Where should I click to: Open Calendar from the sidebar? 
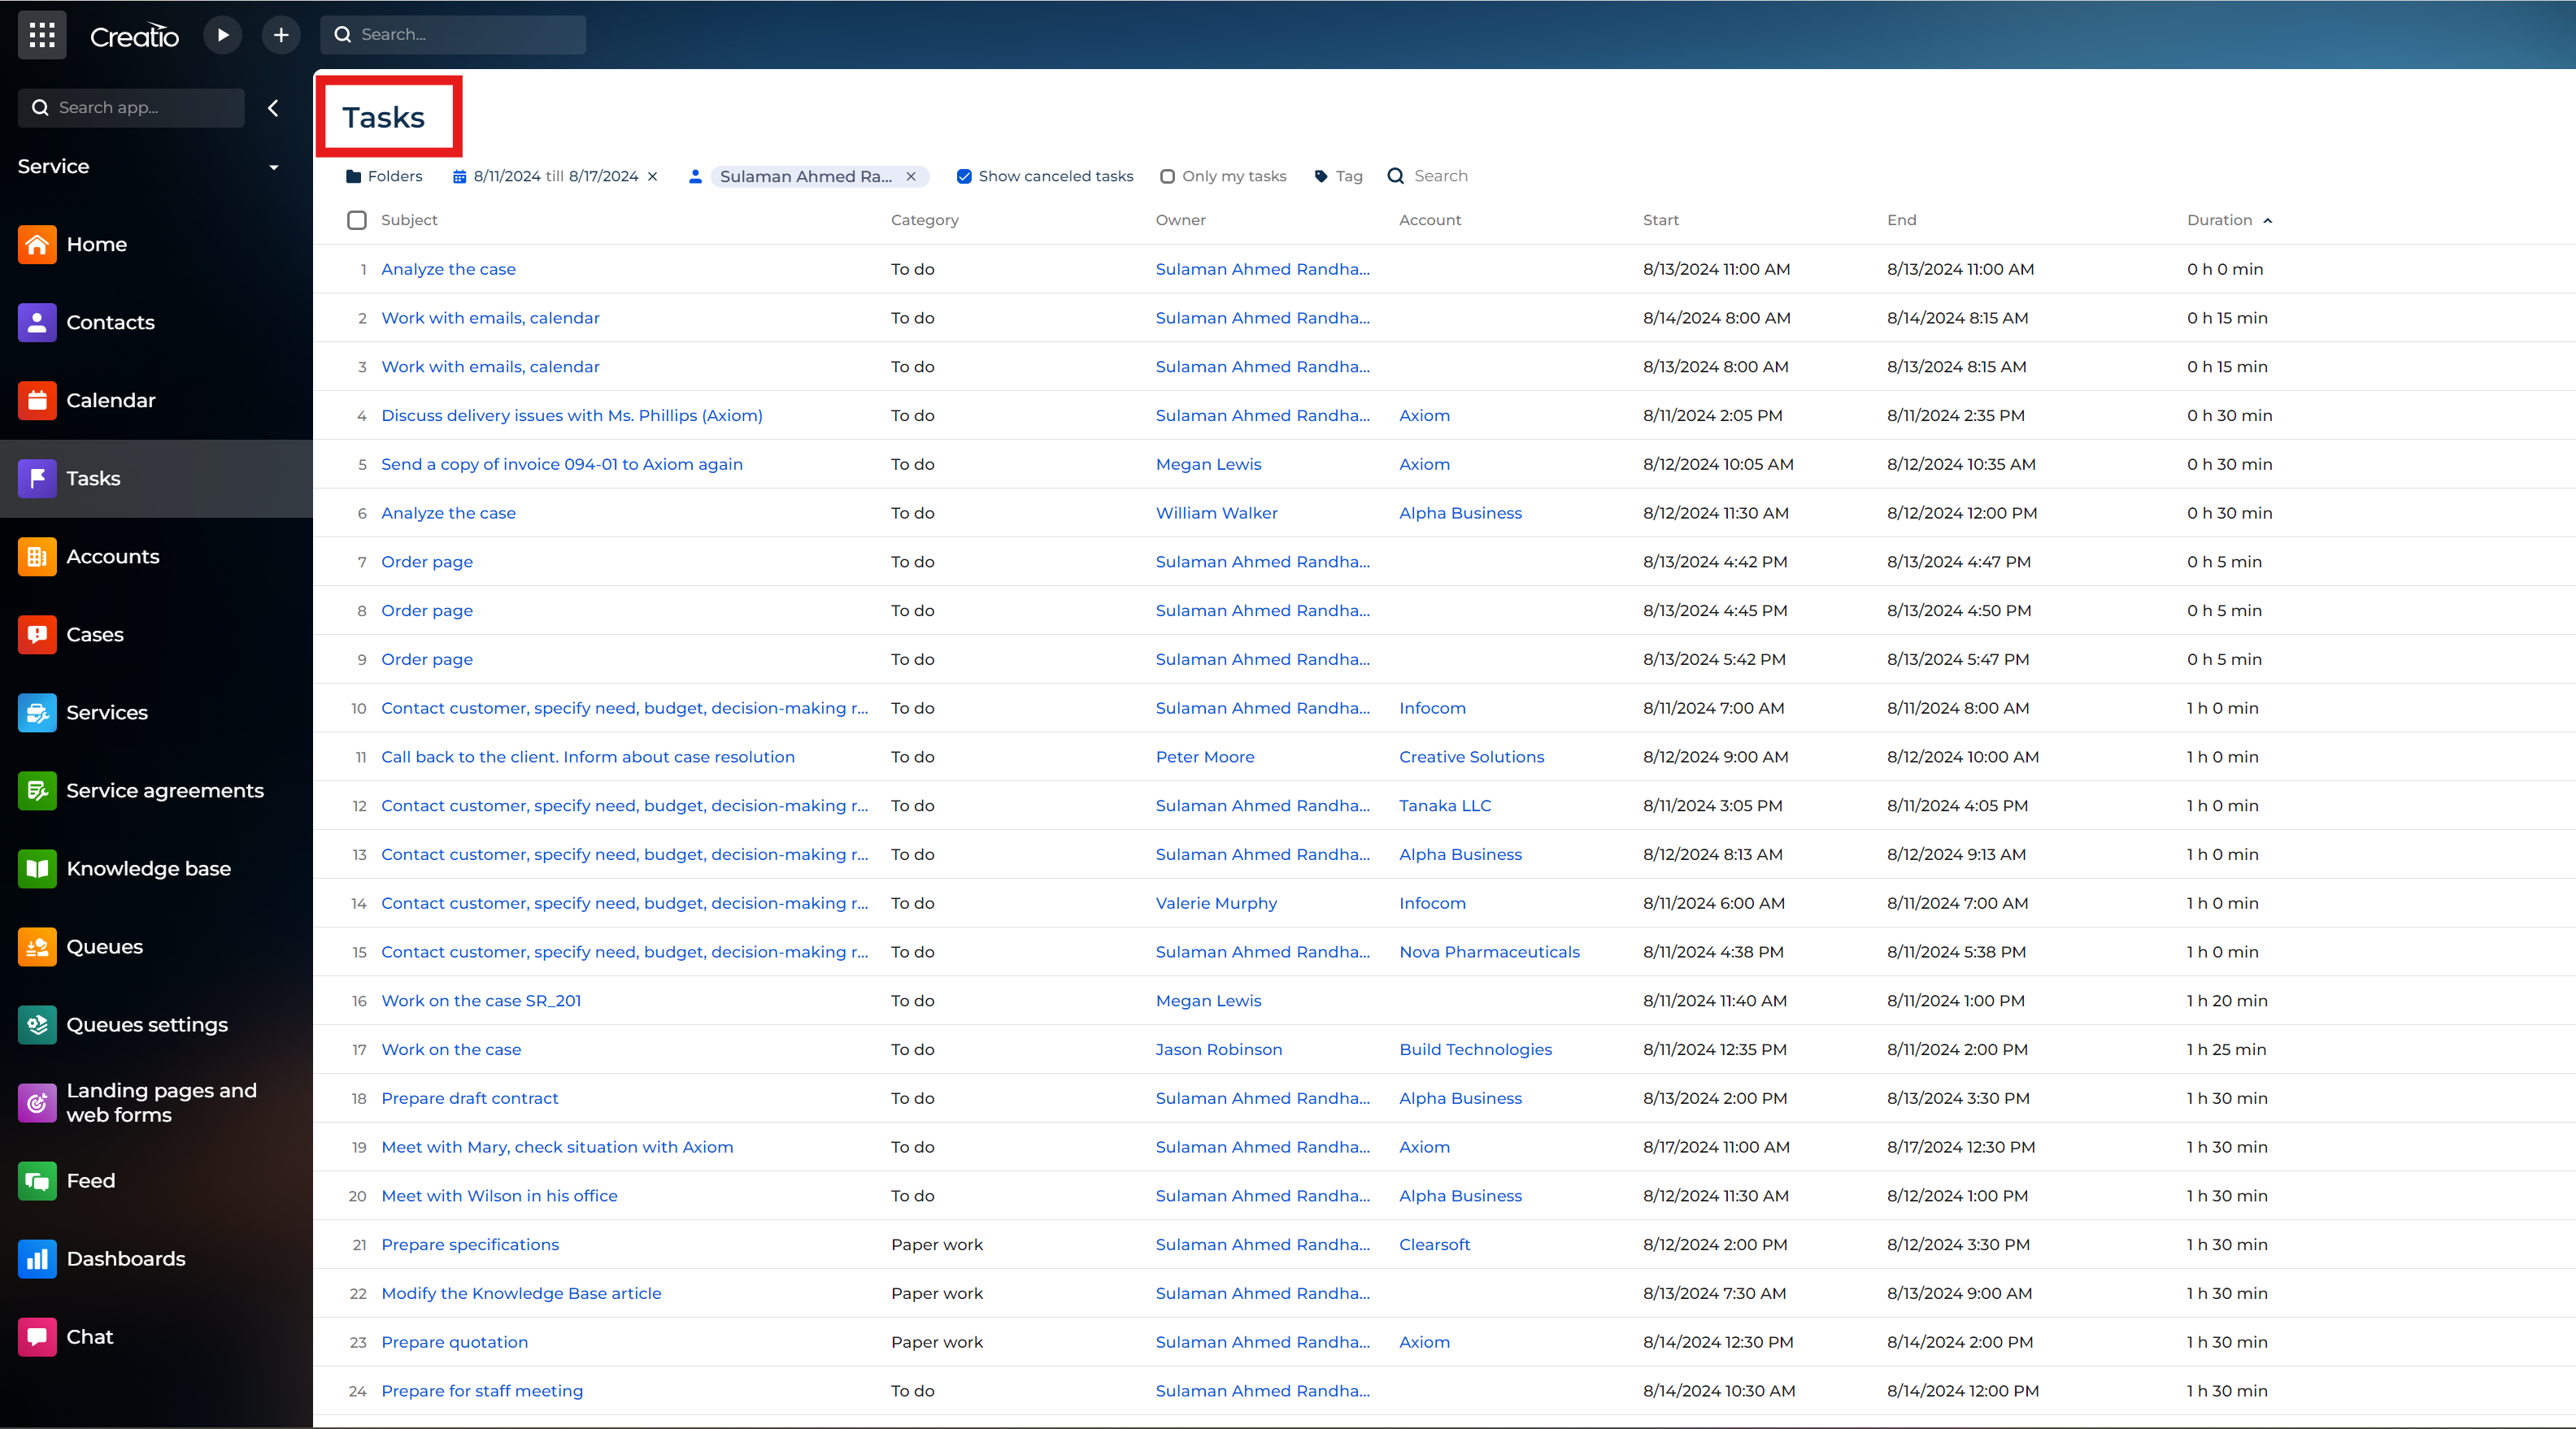click(x=110, y=400)
